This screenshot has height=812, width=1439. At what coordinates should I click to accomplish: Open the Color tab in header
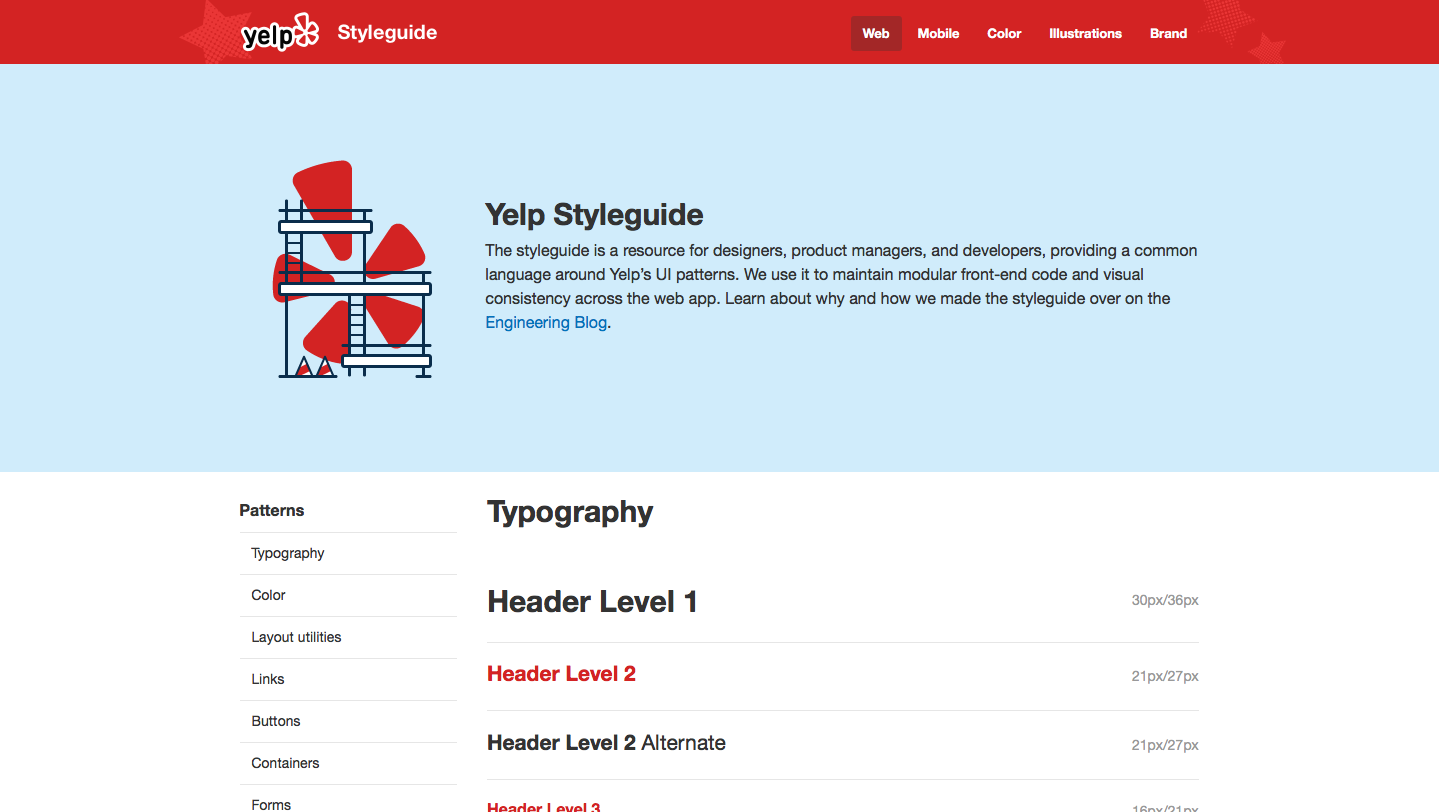click(1004, 33)
